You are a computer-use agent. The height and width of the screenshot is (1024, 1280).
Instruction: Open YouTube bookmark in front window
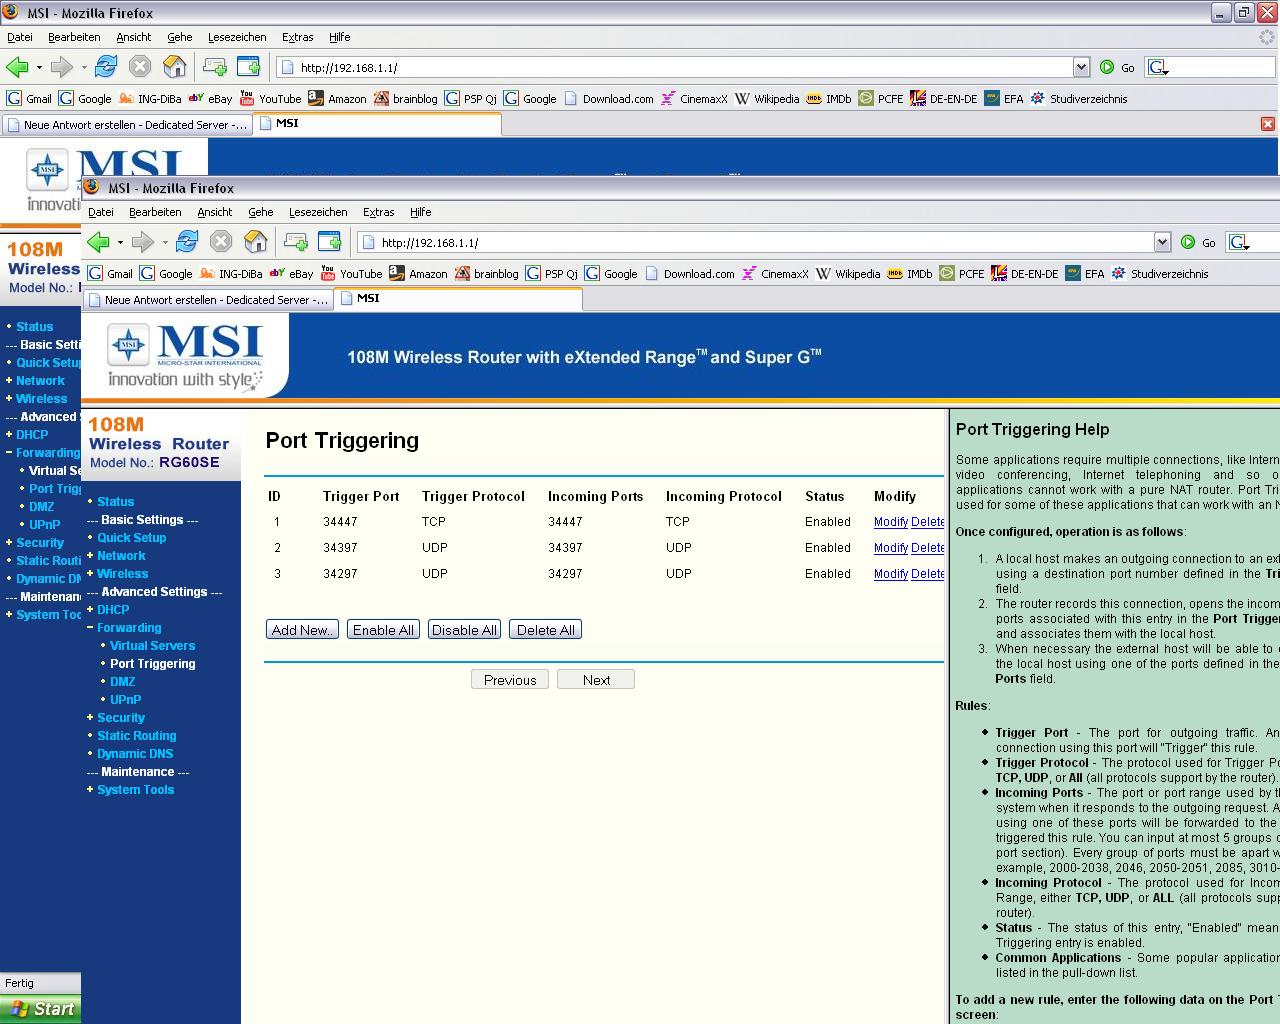pos(351,273)
